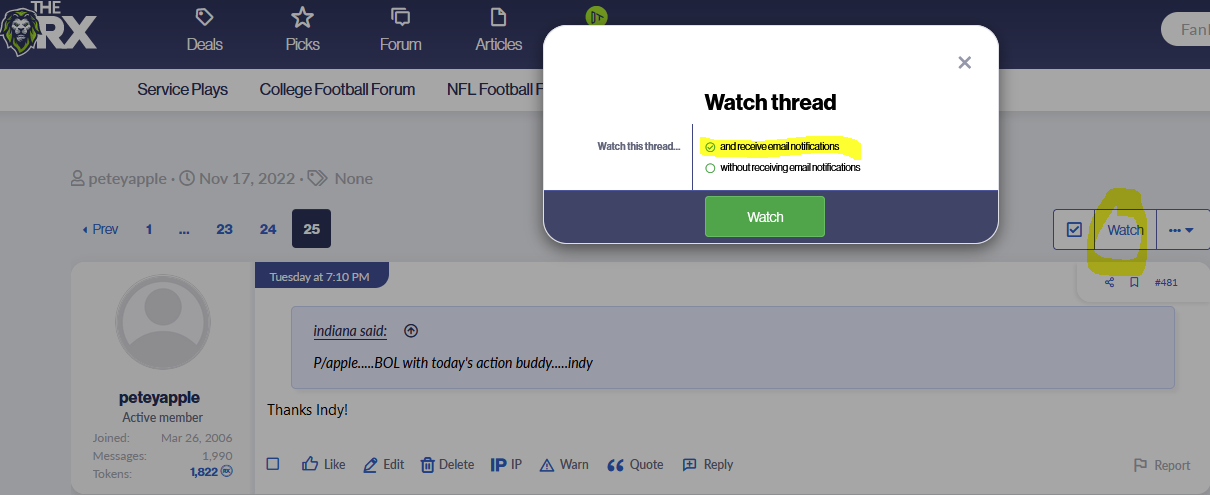Click peteyapple's avatar image
1210x495 pixels.
[x=163, y=323]
